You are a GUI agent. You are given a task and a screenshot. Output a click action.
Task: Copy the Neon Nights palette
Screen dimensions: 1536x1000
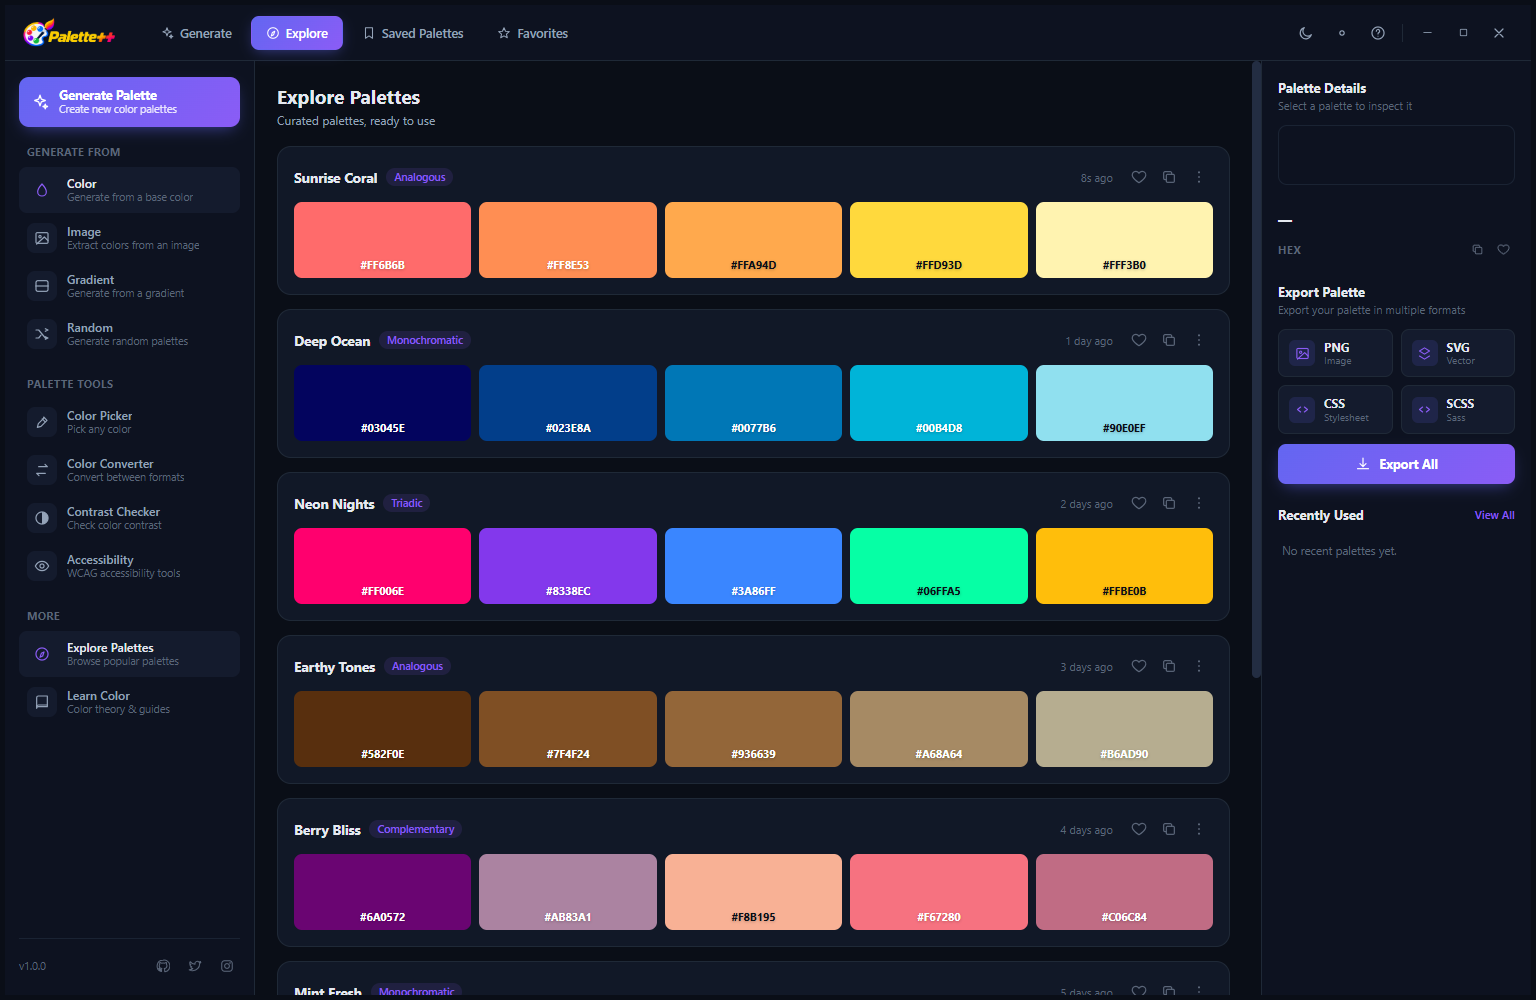click(x=1168, y=503)
